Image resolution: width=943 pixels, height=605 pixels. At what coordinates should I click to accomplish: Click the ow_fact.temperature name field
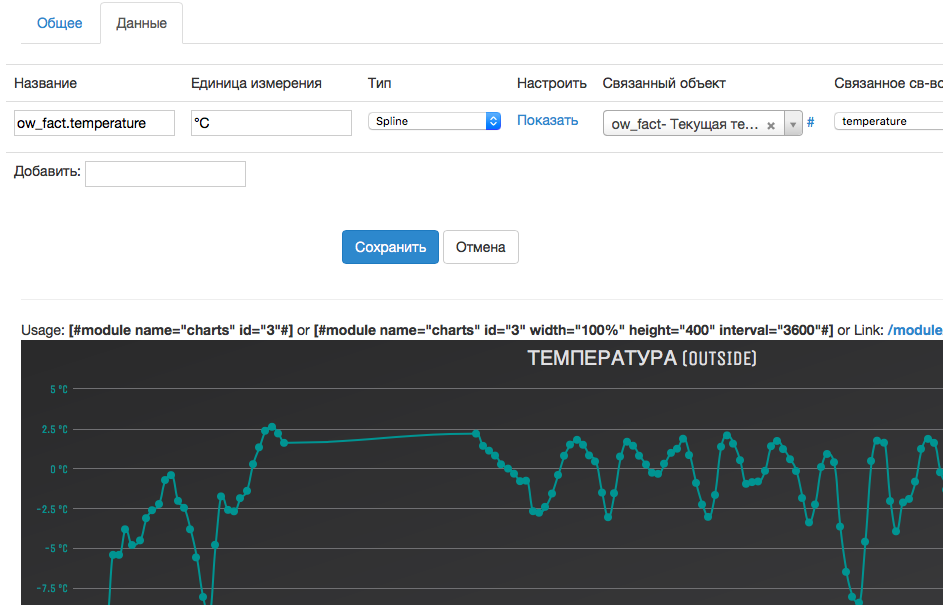click(x=95, y=123)
